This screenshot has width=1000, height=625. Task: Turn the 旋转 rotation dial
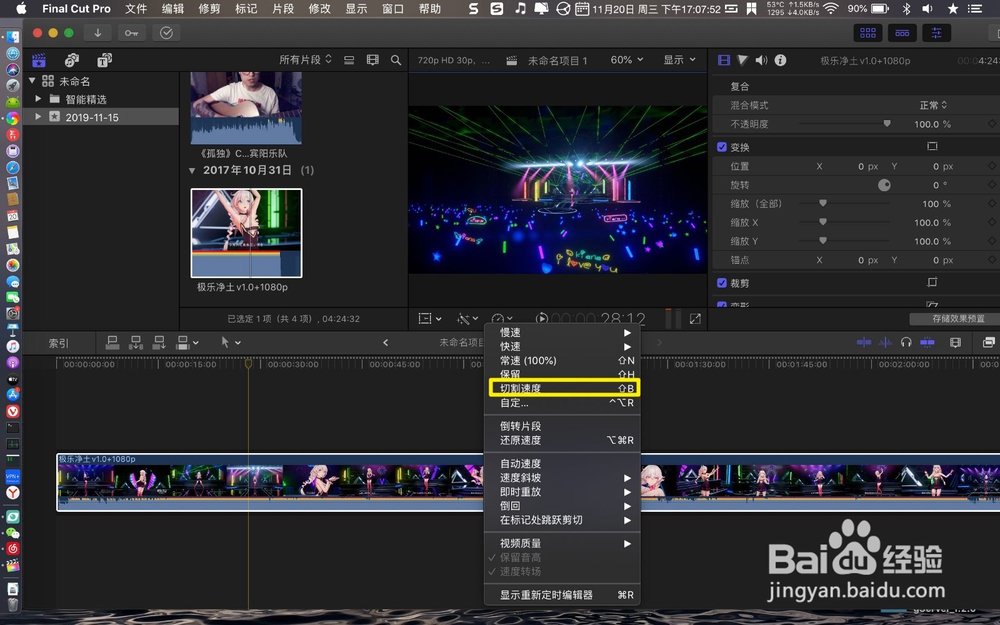pos(884,185)
